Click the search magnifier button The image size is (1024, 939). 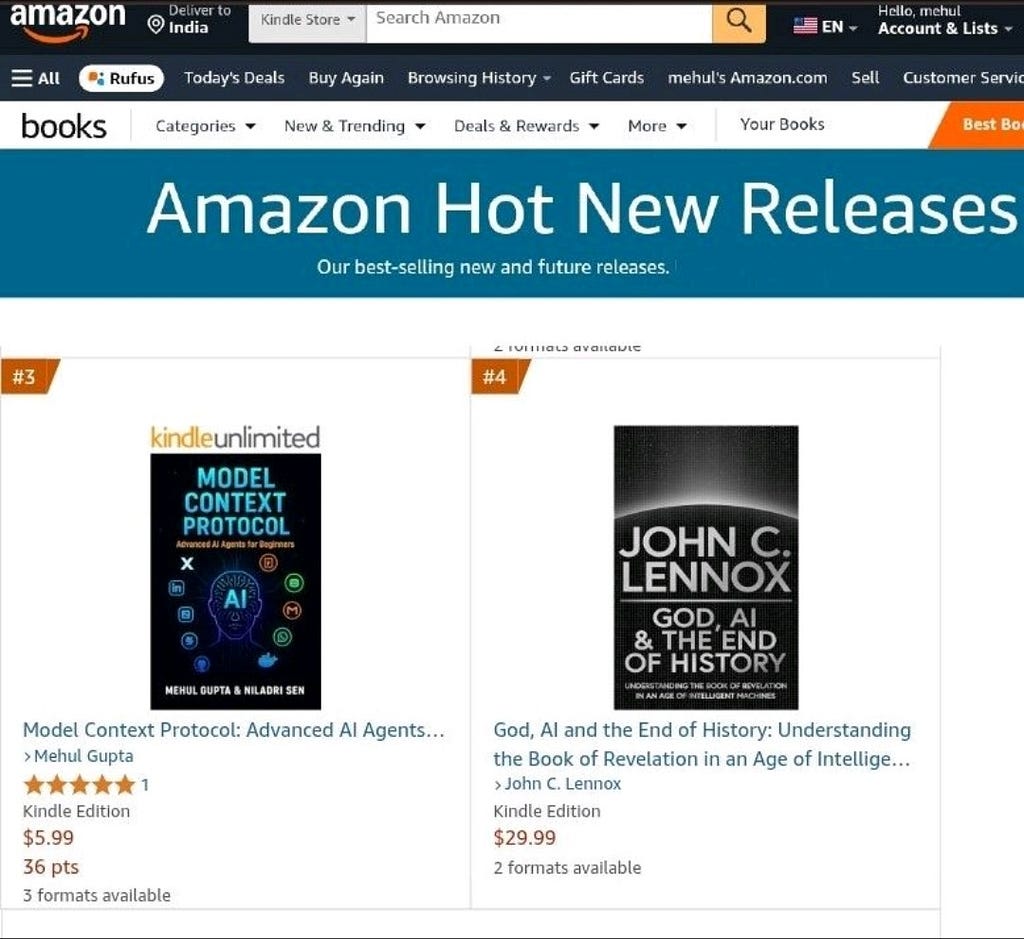click(738, 20)
